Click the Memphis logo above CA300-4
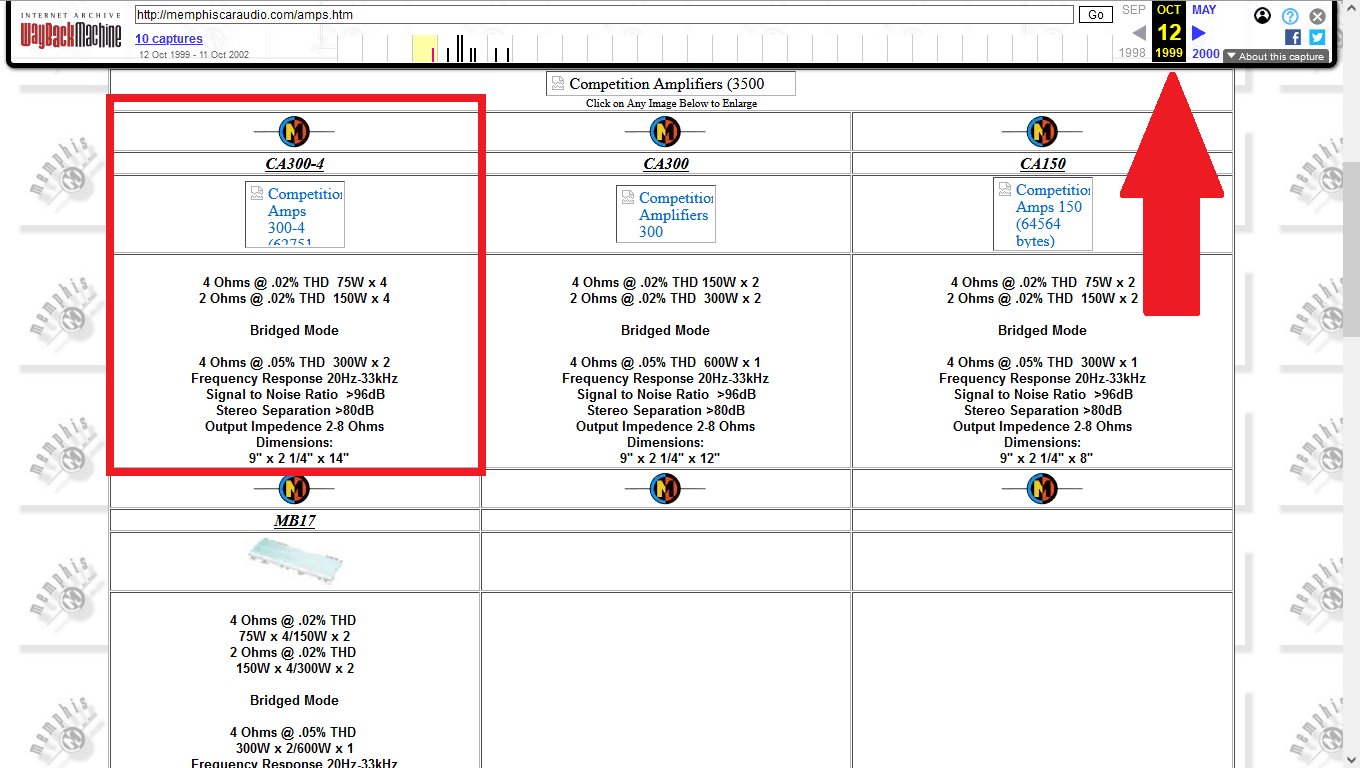The image size is (1360, 768). (294, 131)
